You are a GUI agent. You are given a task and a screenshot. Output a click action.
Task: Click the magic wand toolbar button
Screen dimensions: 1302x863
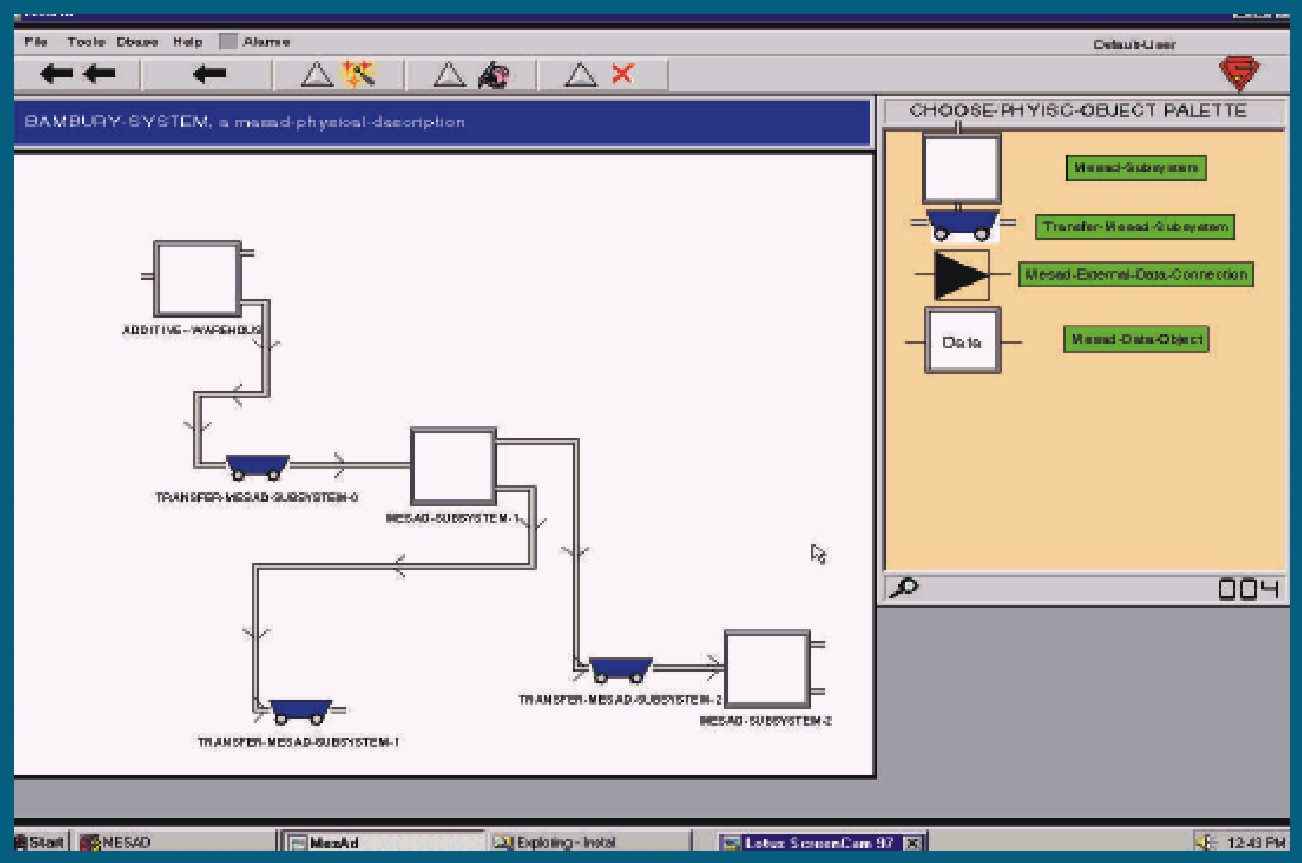pyautogui.click(x=338, y=74)
